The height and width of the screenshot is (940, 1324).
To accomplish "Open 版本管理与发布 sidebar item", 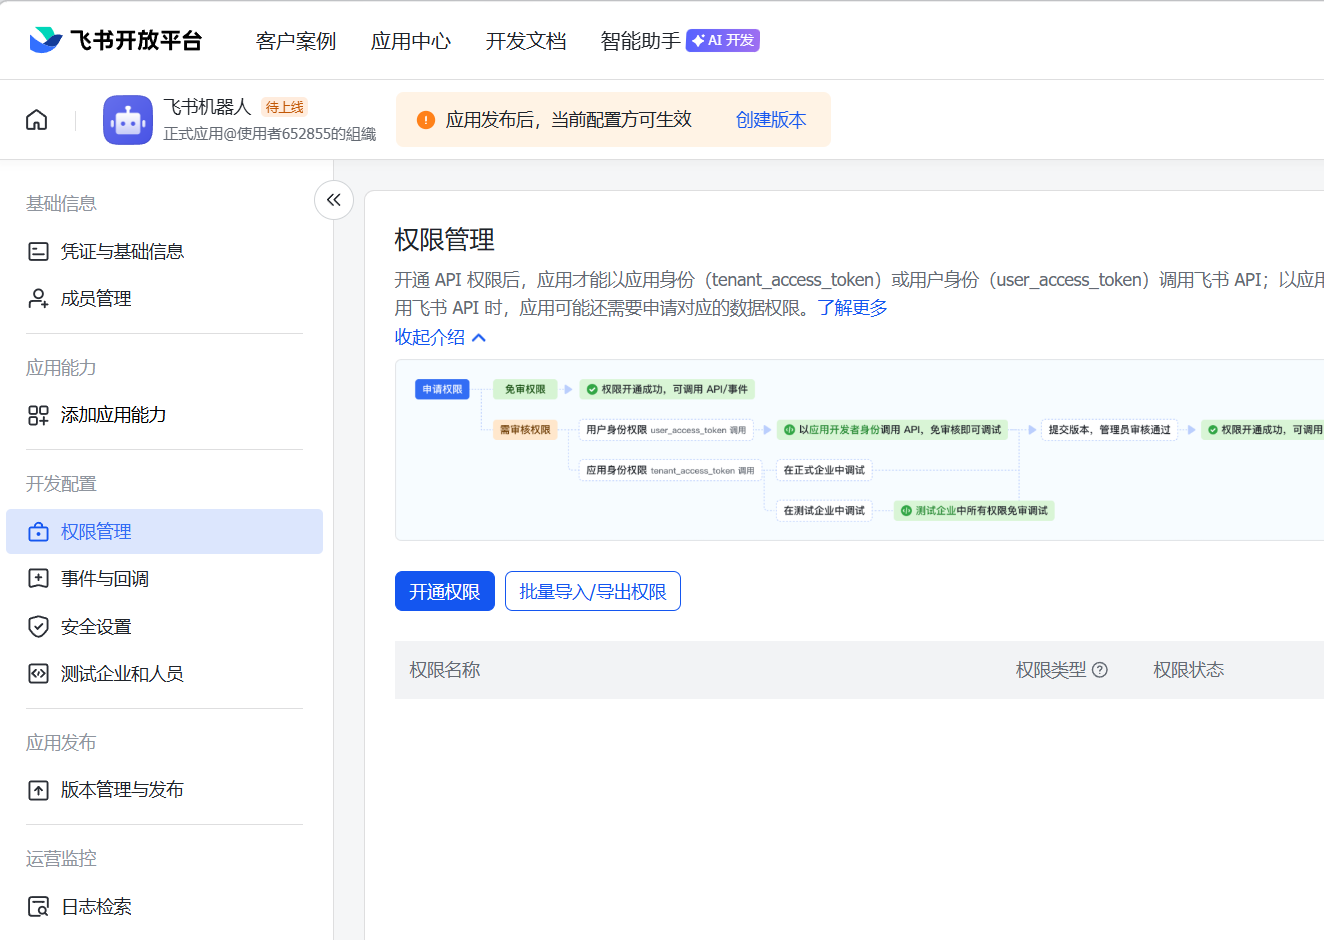I will (164, 790).
